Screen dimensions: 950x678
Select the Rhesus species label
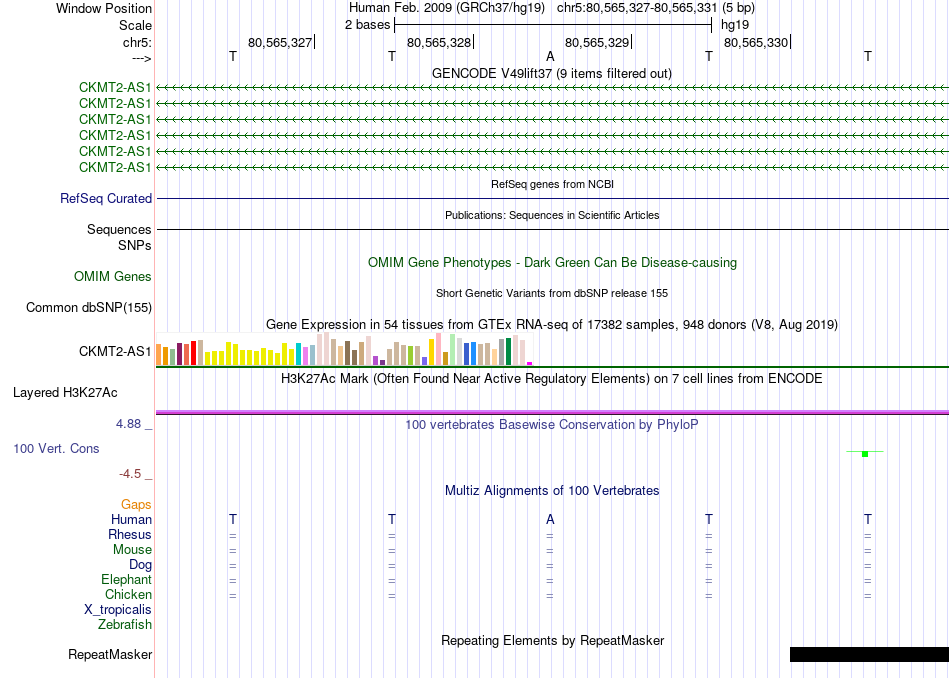click(130, 534)
